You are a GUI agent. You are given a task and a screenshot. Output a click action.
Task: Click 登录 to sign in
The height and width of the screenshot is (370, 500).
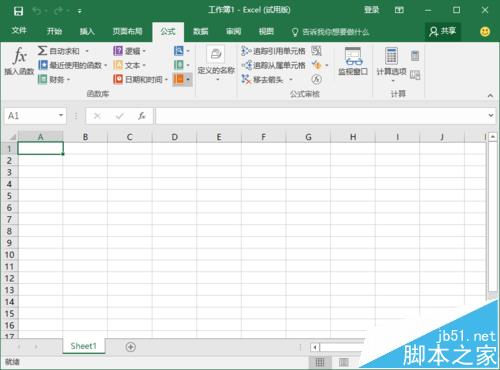click(x=371, y=10)
